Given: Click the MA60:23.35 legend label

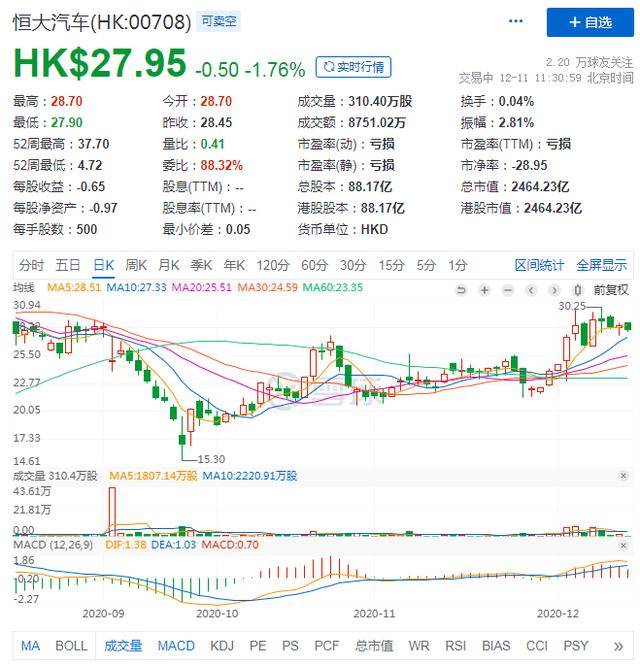Looking at the screenshot, I should pyautogui.click(x=332, y=288).
